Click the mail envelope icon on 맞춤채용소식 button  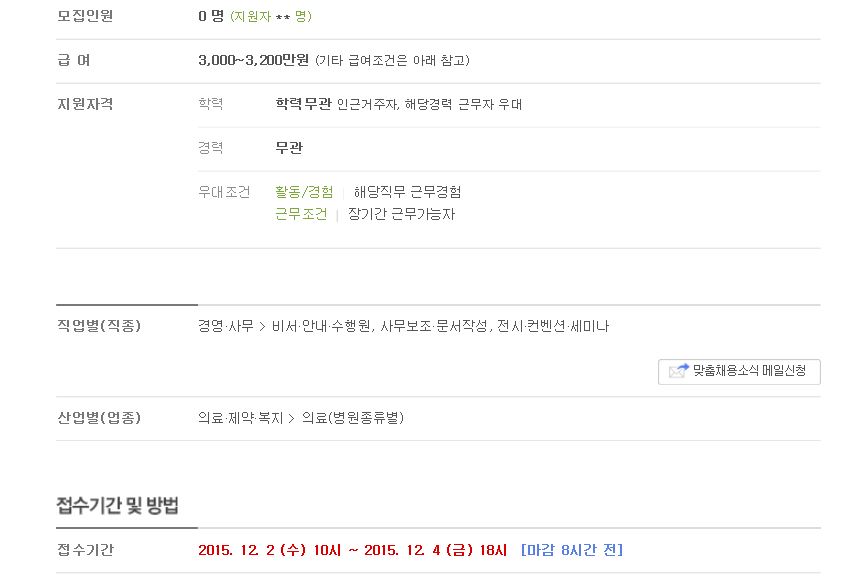pyautogui.click(x=678, y=371)
